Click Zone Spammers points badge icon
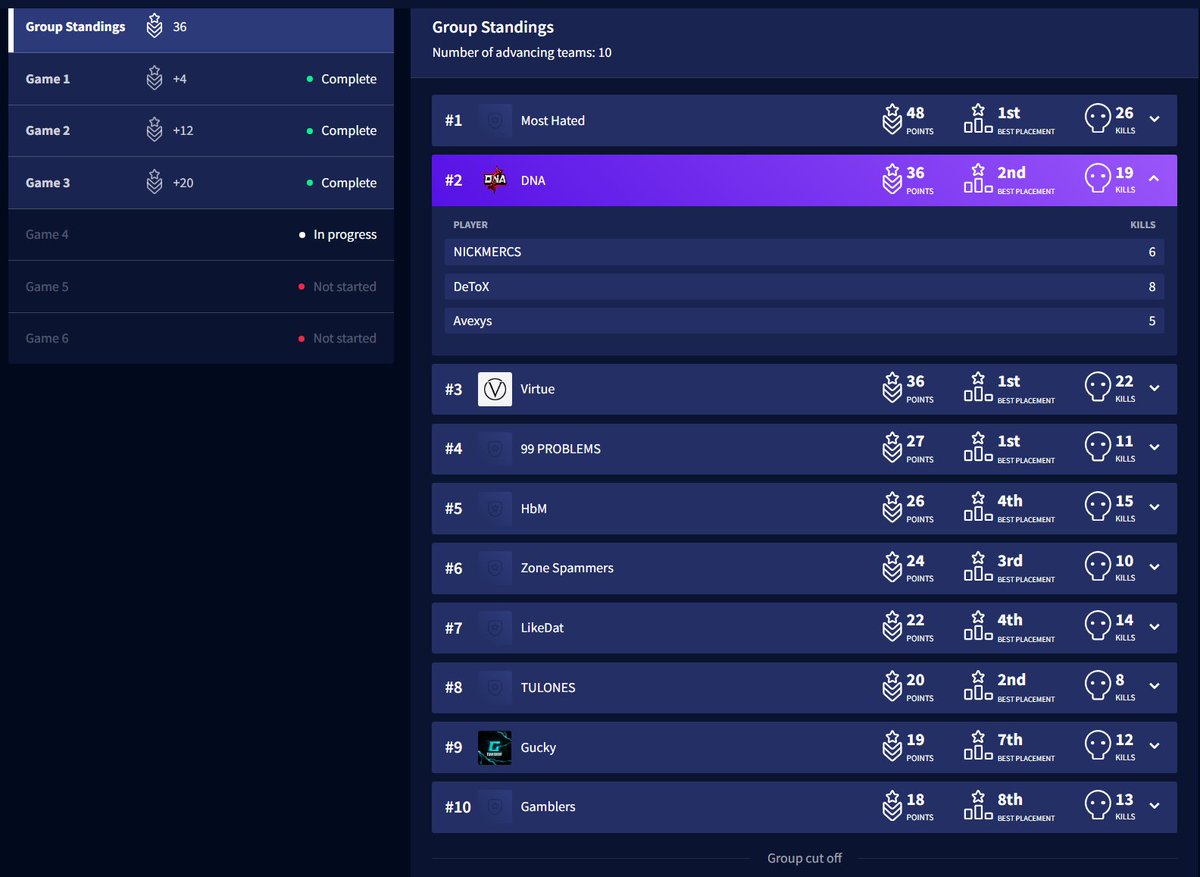This screenshot has height=877, width=1200. [x=892, y=567]
